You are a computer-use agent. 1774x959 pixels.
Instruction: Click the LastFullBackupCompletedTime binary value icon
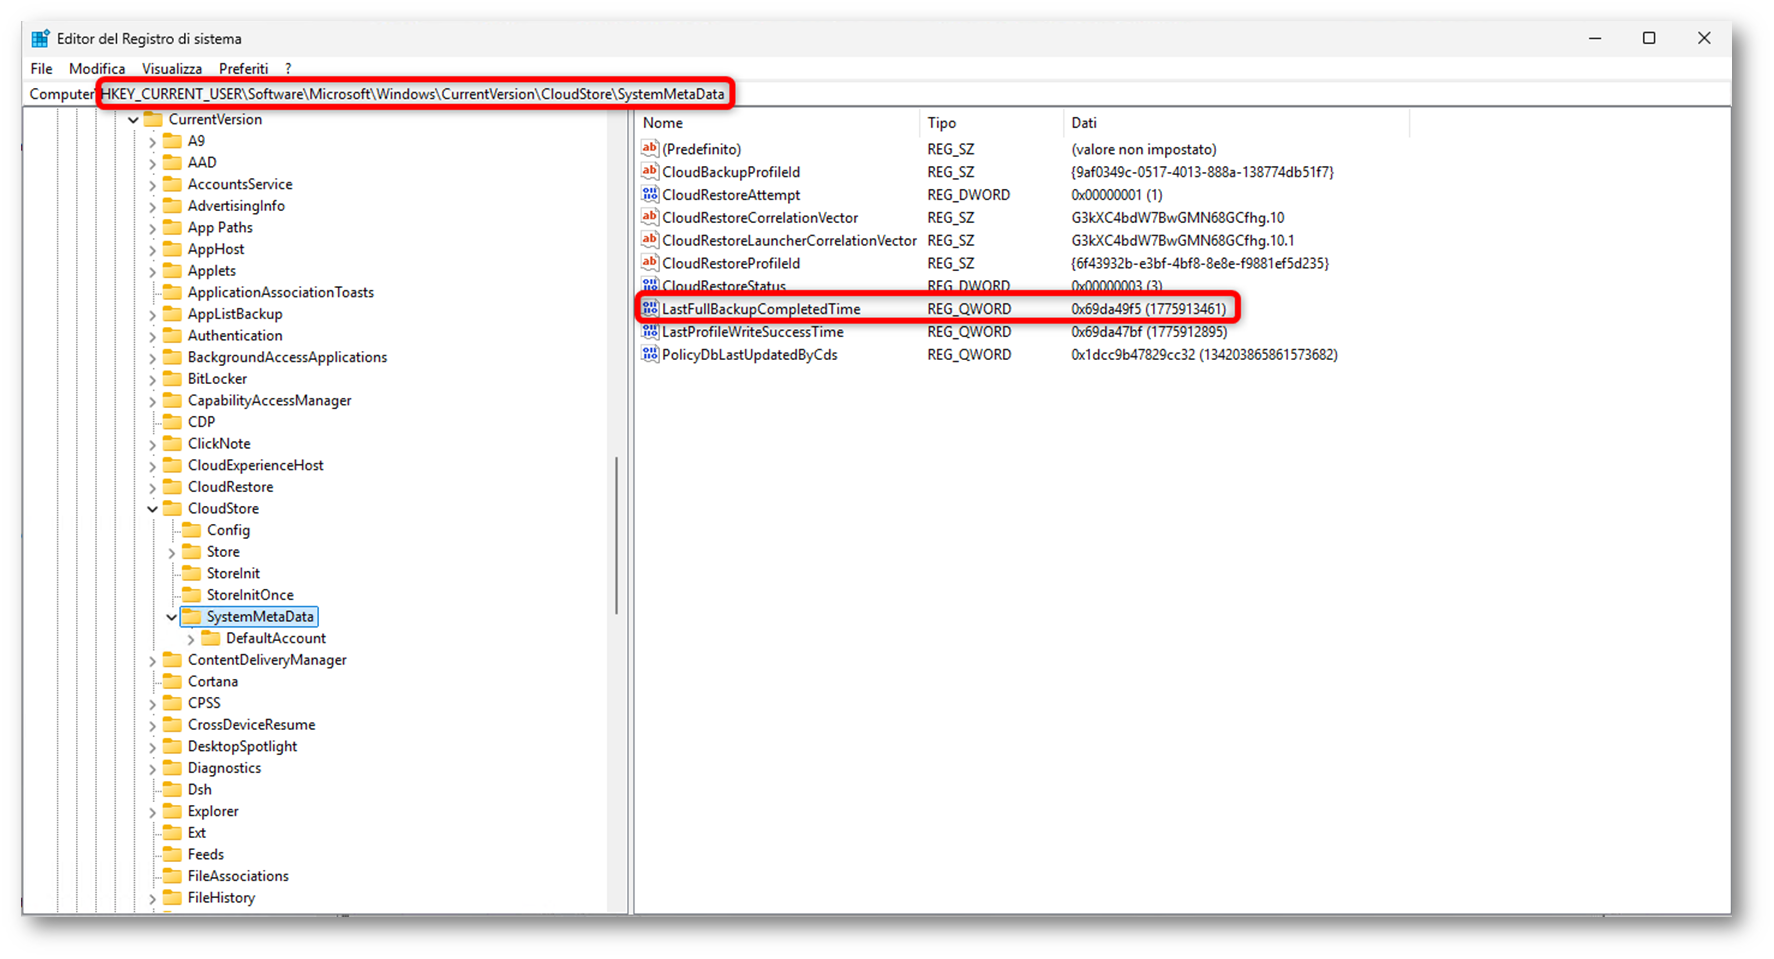point(650,309)
